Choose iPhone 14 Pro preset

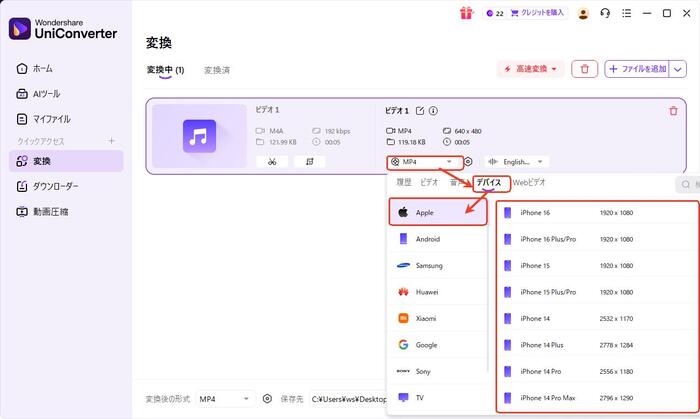pos(597,371)
